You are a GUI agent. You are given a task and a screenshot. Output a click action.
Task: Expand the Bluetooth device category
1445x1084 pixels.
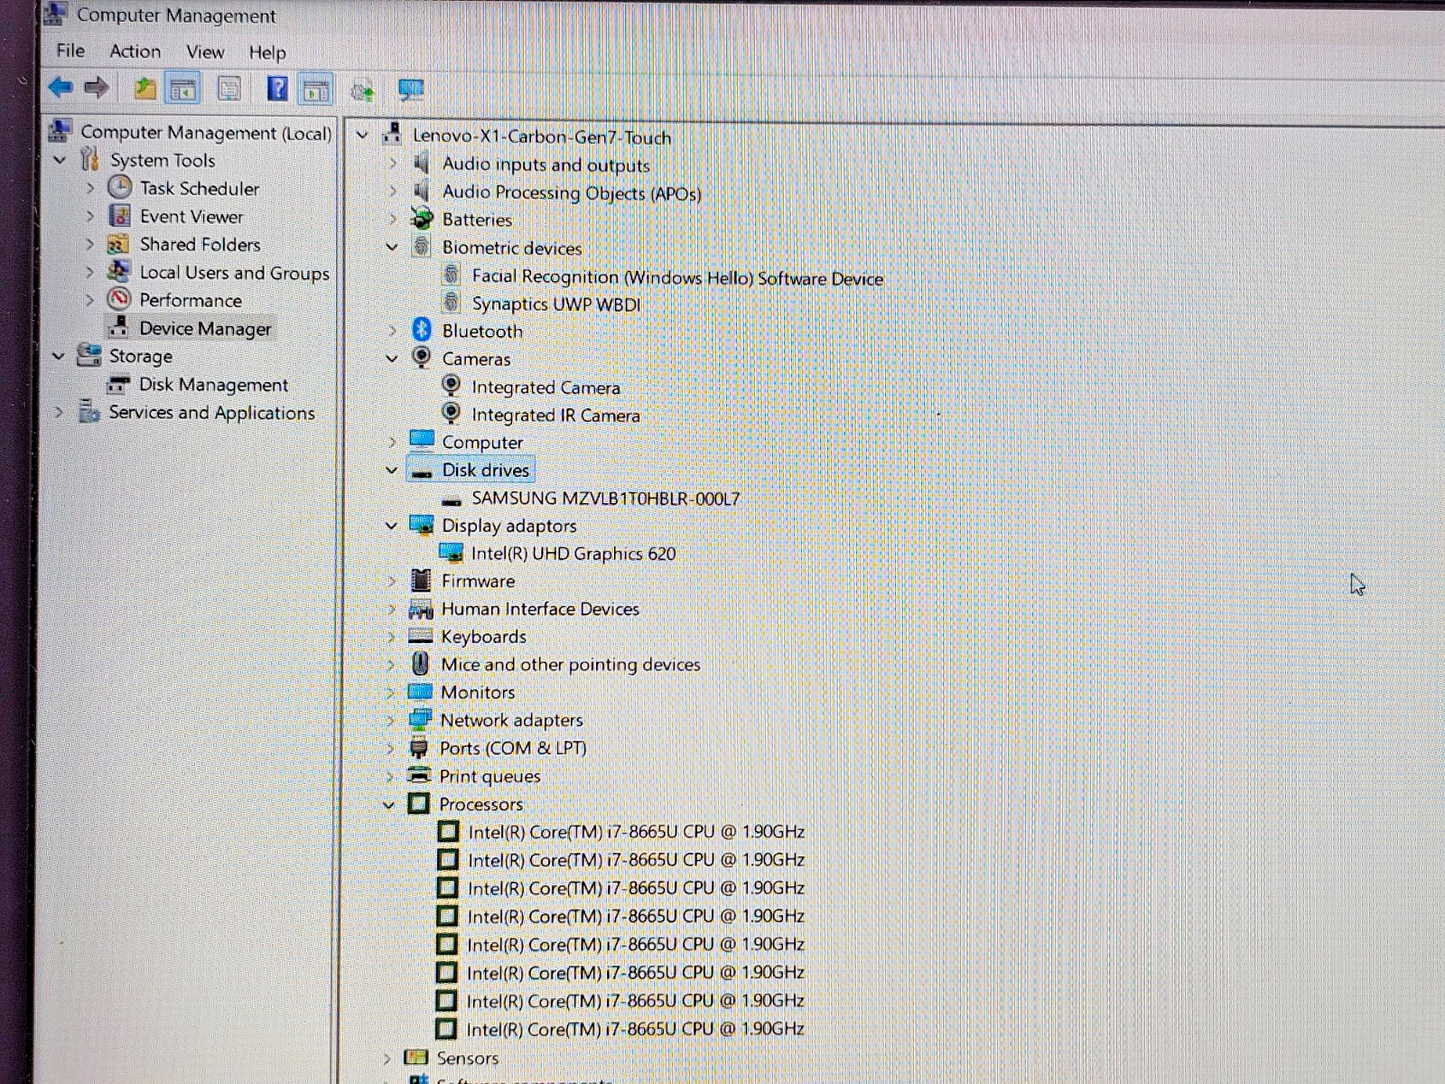click(x=393, y=331)
